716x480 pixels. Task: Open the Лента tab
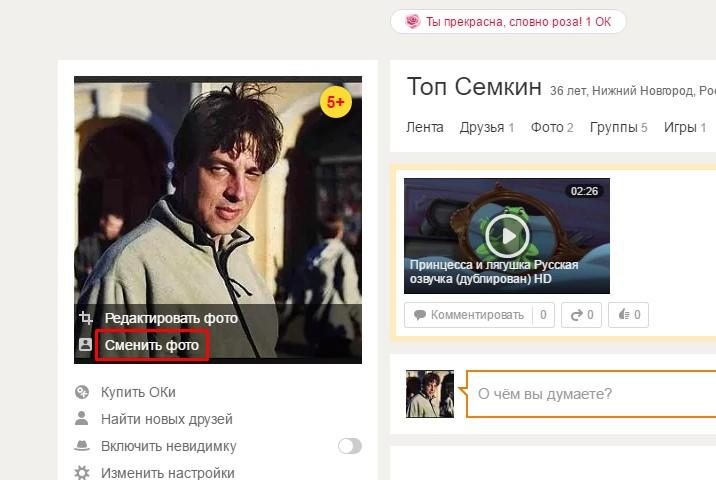pyautogui.click(x=425, y=127)
